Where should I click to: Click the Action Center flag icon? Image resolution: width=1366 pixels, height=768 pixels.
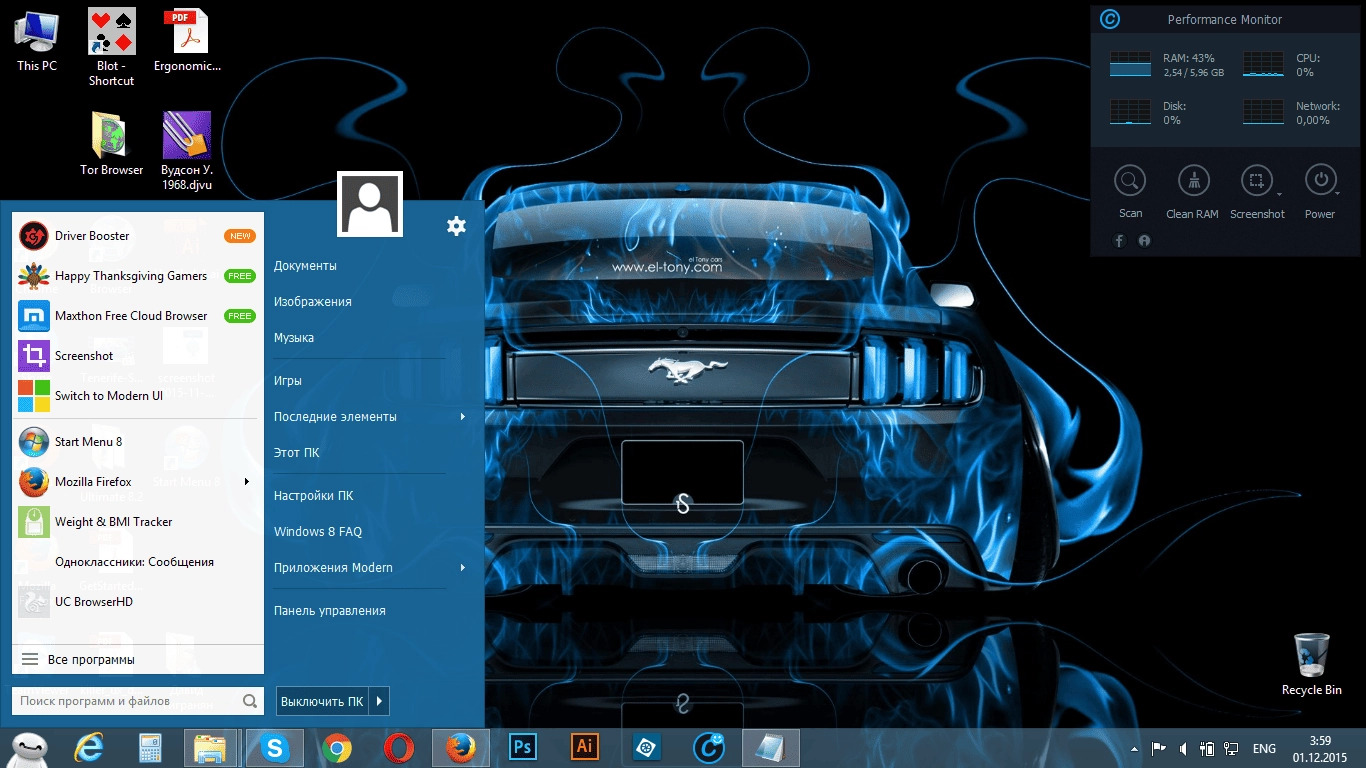tap(1159, 748)
